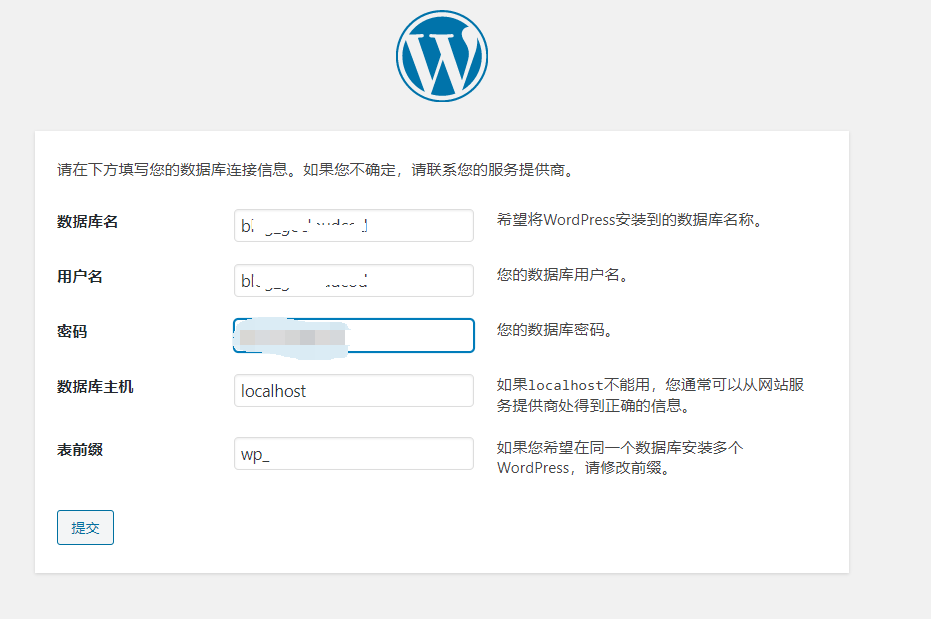This screenshot has height=619, width=931.
Task: Click the 密码 label
Action: coord(72,331)
